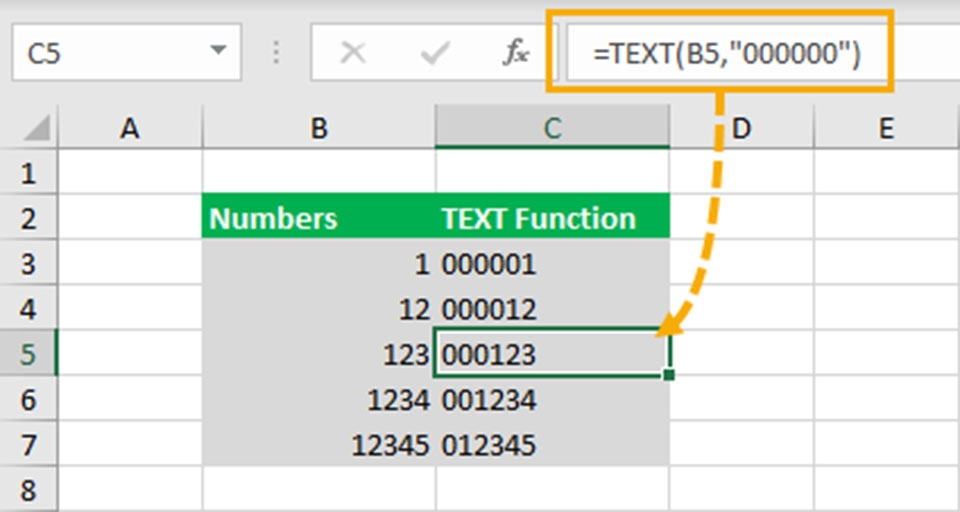The height and width of the screenshot is (512, 960).
Task: Click the fill handle of cell C5
Action: 669,374
